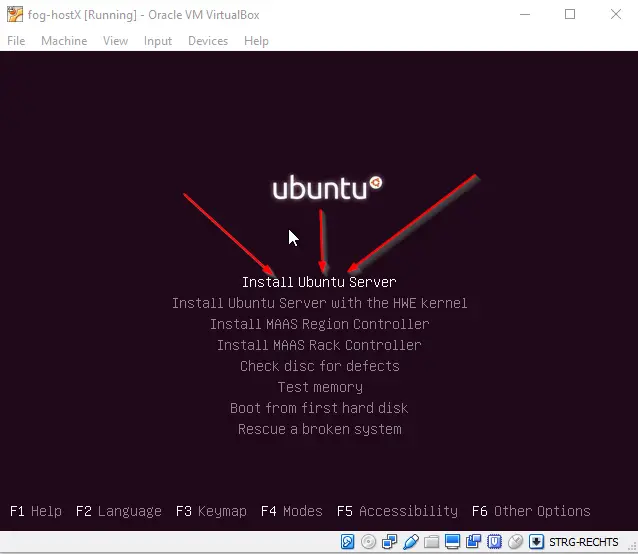Maximize the fog-hostX VirtualBox window
Screen dimensions: 638x554
point(570,14)
